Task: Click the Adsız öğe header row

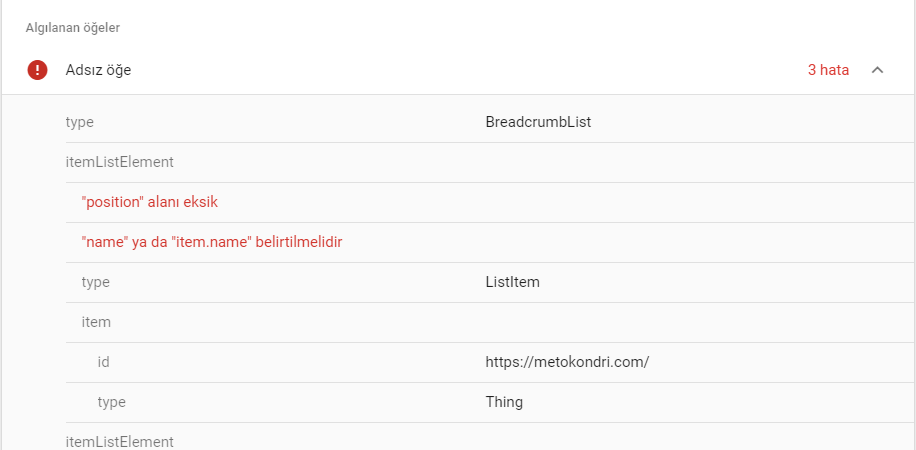Action: point(458,70)
